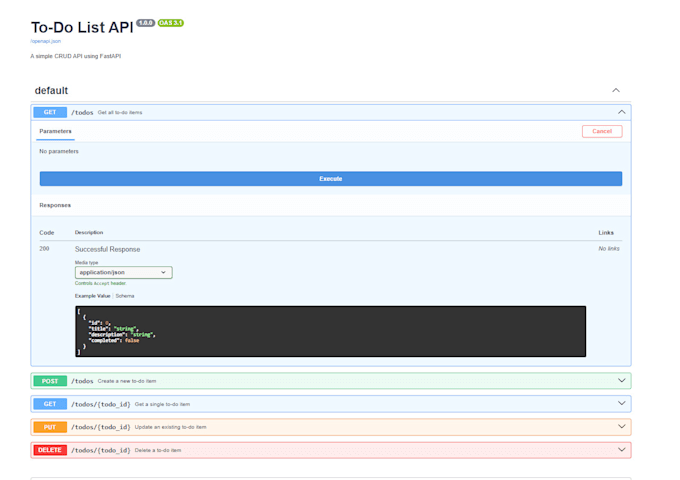
Task: Expand the DELETE /todos/{todo_id} chevron
Action: [621, 449]
